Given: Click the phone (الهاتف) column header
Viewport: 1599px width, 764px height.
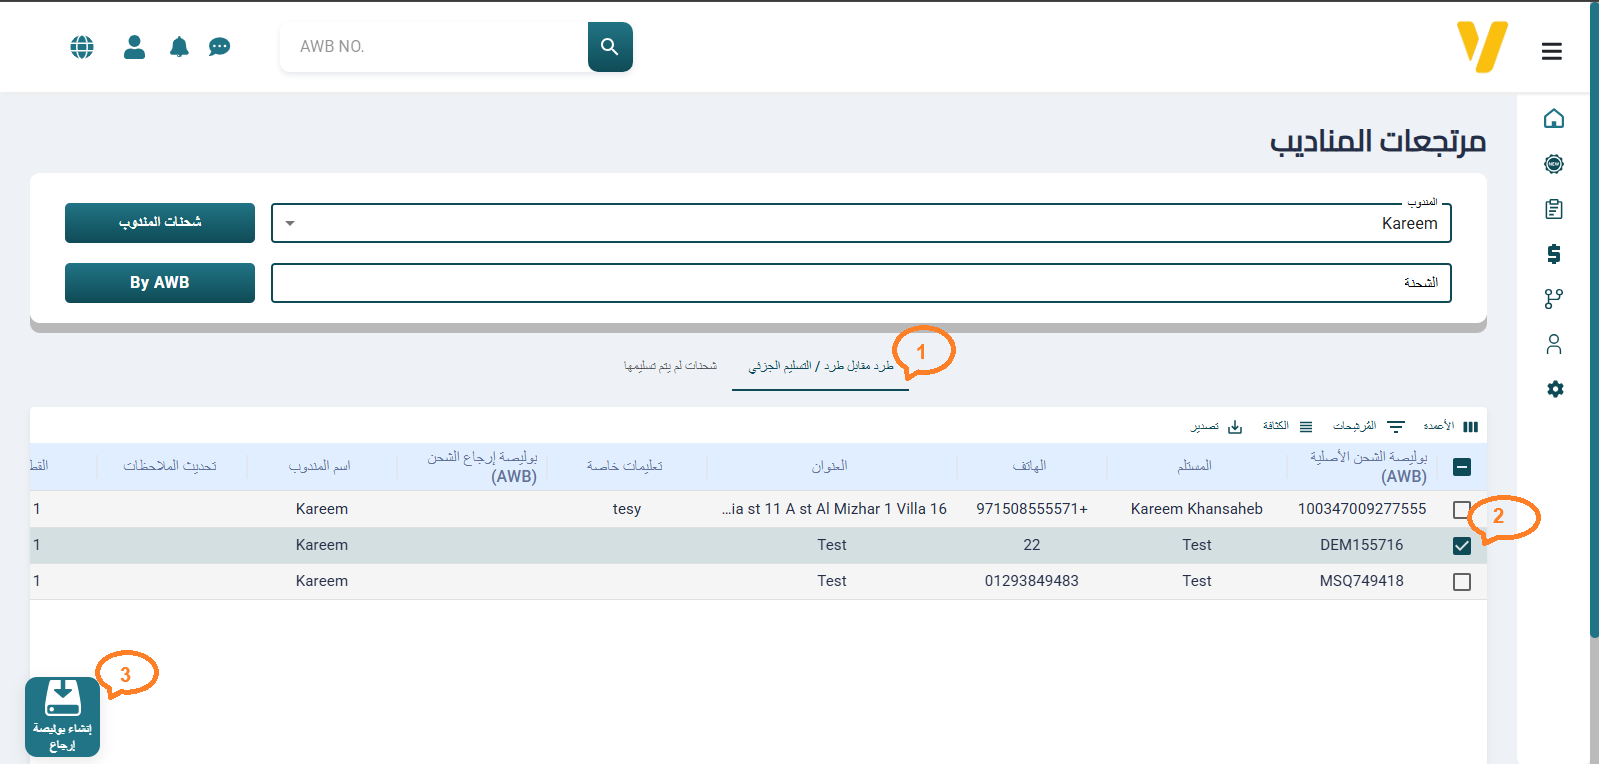Looking at the screenshot, I should 1029,466.
